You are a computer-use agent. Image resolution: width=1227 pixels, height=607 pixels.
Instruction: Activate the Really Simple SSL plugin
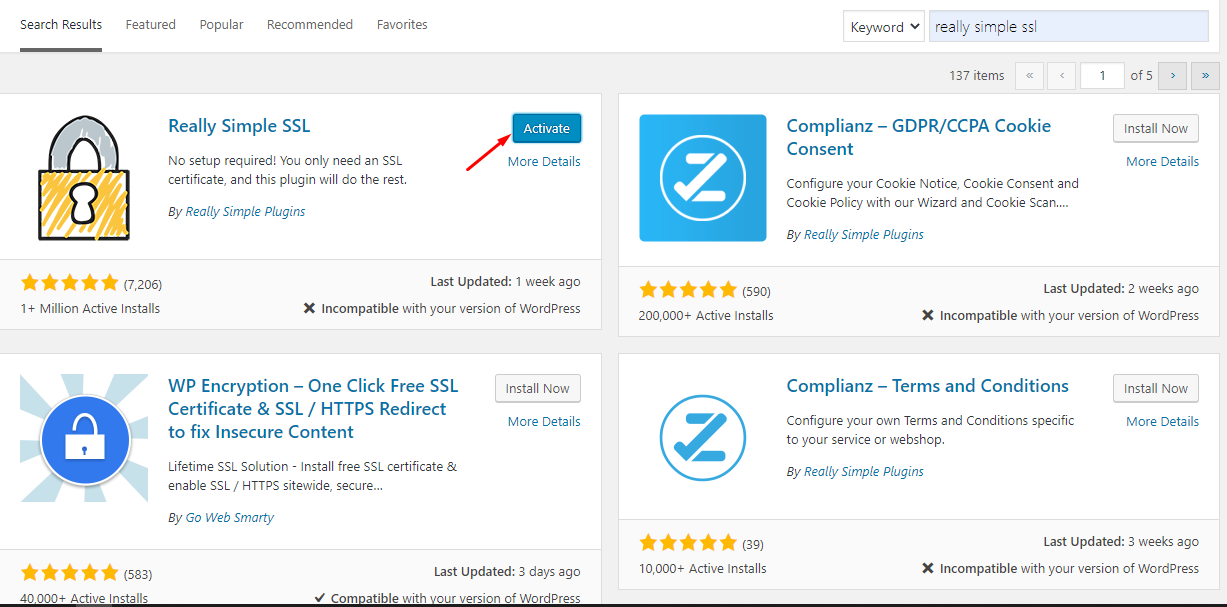click(x=546, y=128)
